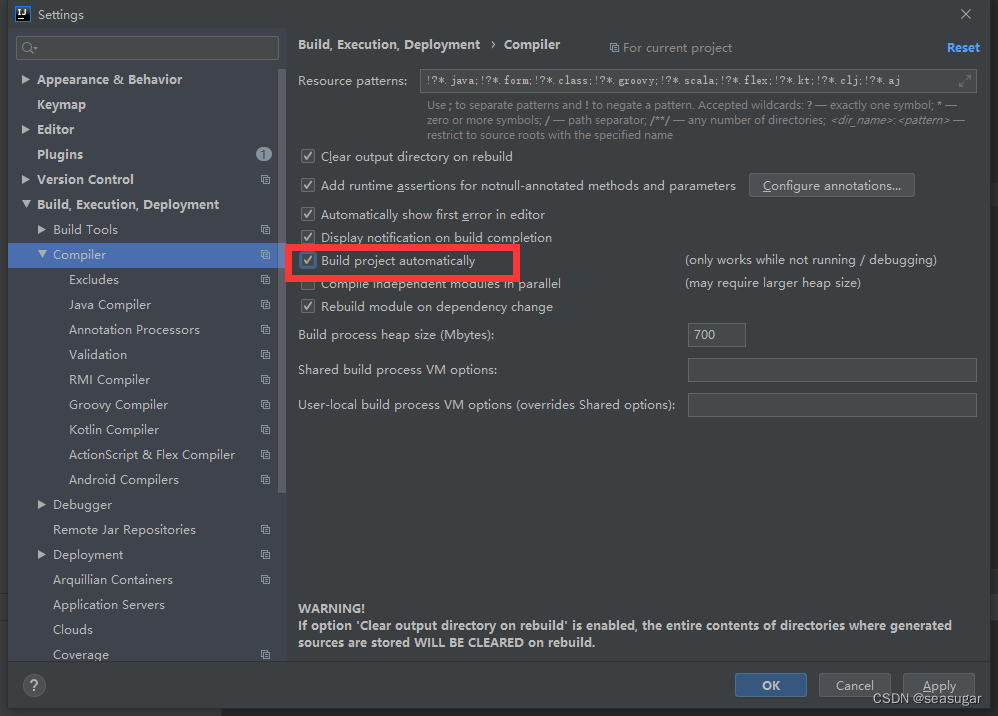Click project-level icon beside Deployment
The image size is (998, 716).
point(265,555)
